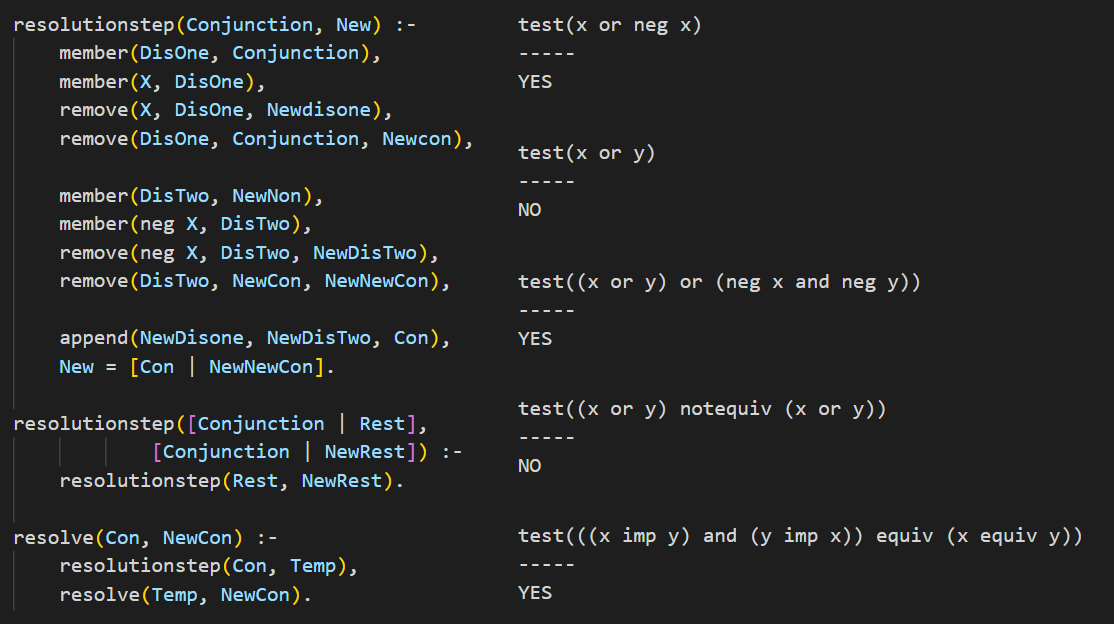Select the member(DisOne, Conjunction) line
Viewport: 1114px width, 624px height.
220,53
